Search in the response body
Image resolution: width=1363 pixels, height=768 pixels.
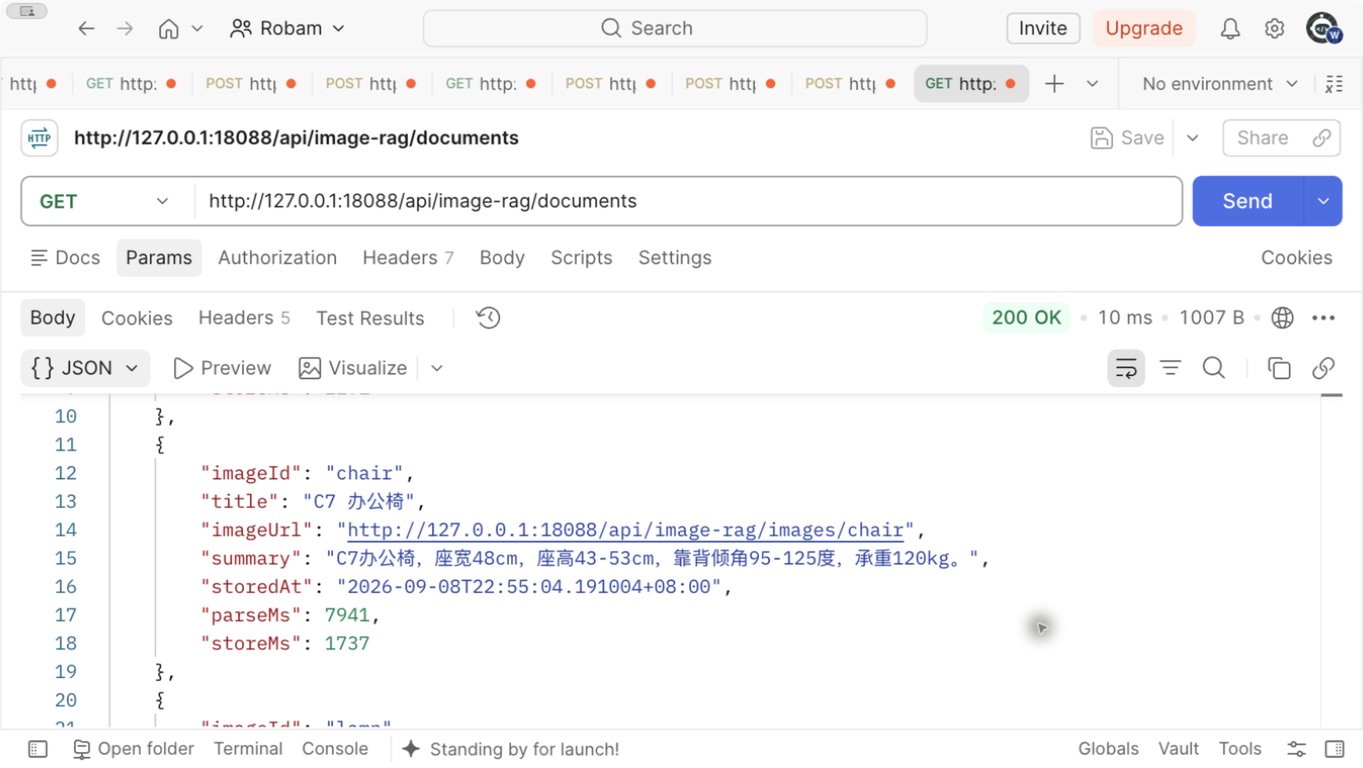1214,368
